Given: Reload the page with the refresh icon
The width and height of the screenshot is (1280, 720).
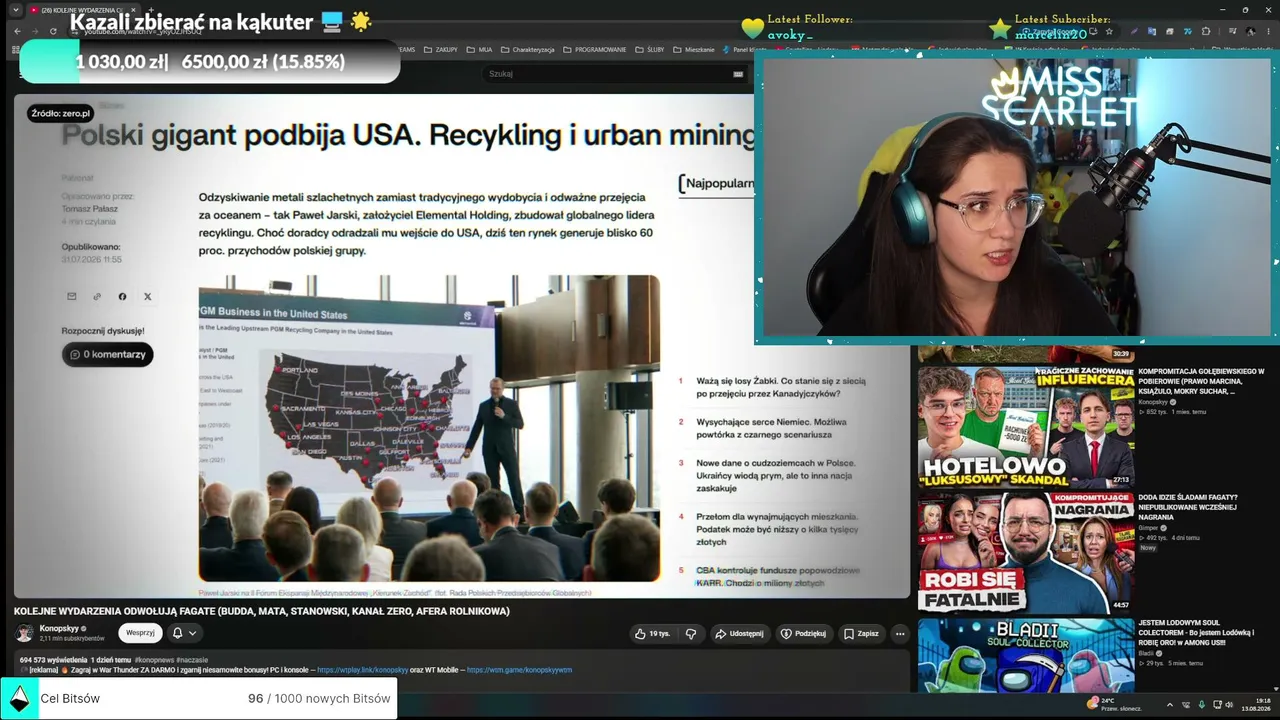Looking at the screenshot, I should [53, 31].
